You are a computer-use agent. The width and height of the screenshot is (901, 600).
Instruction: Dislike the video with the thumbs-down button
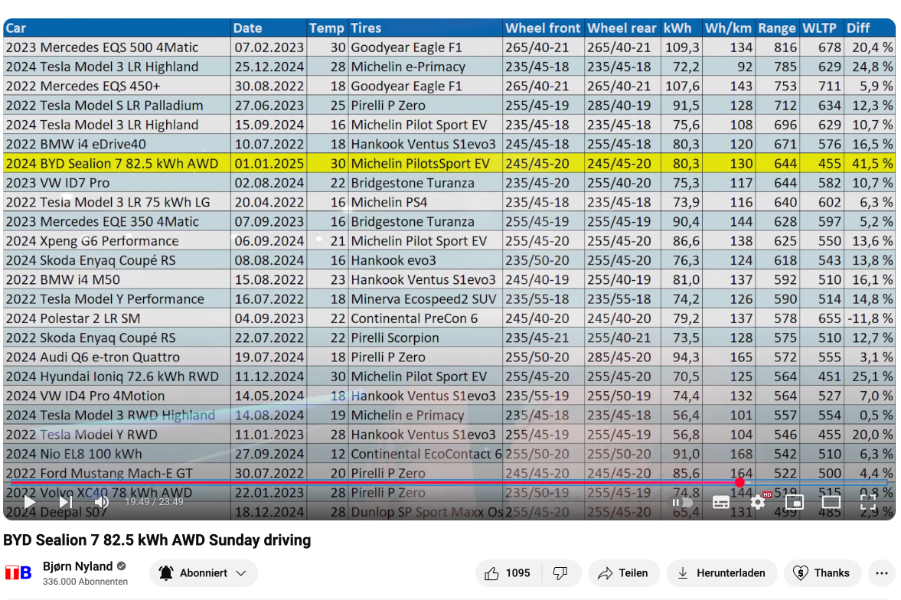pos(560,573)
